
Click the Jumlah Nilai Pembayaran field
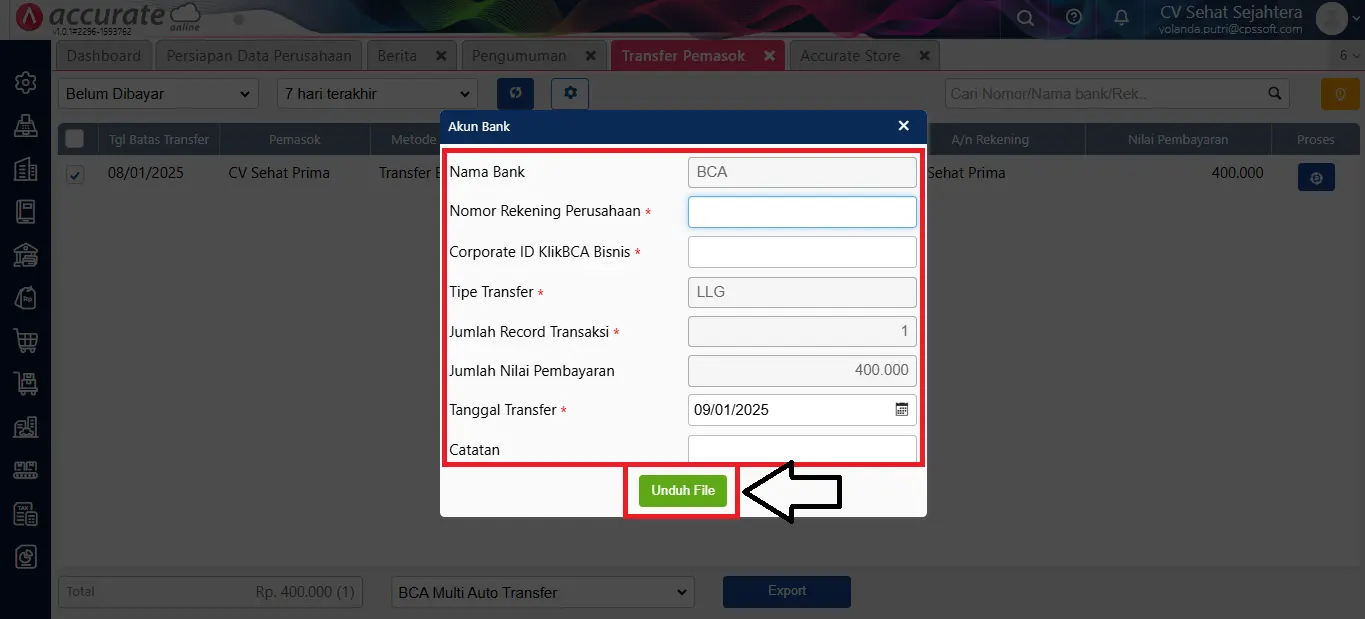(x=802, y=370)
